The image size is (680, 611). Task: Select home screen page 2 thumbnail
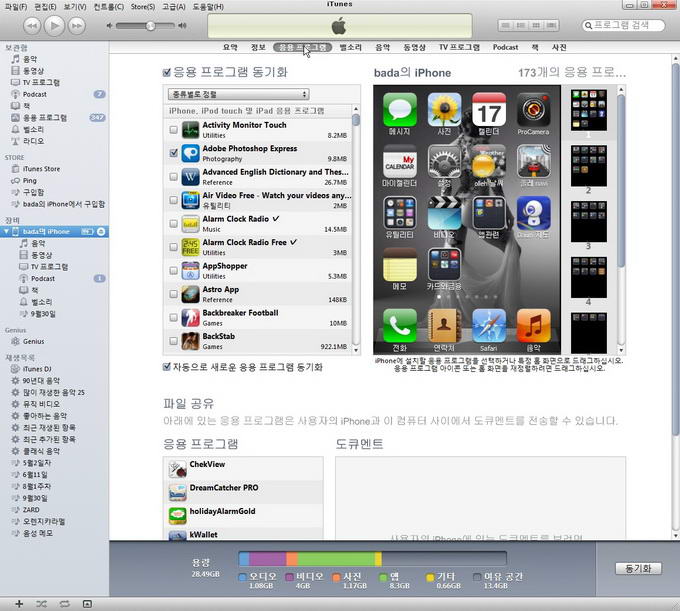(x=588, y=166)
